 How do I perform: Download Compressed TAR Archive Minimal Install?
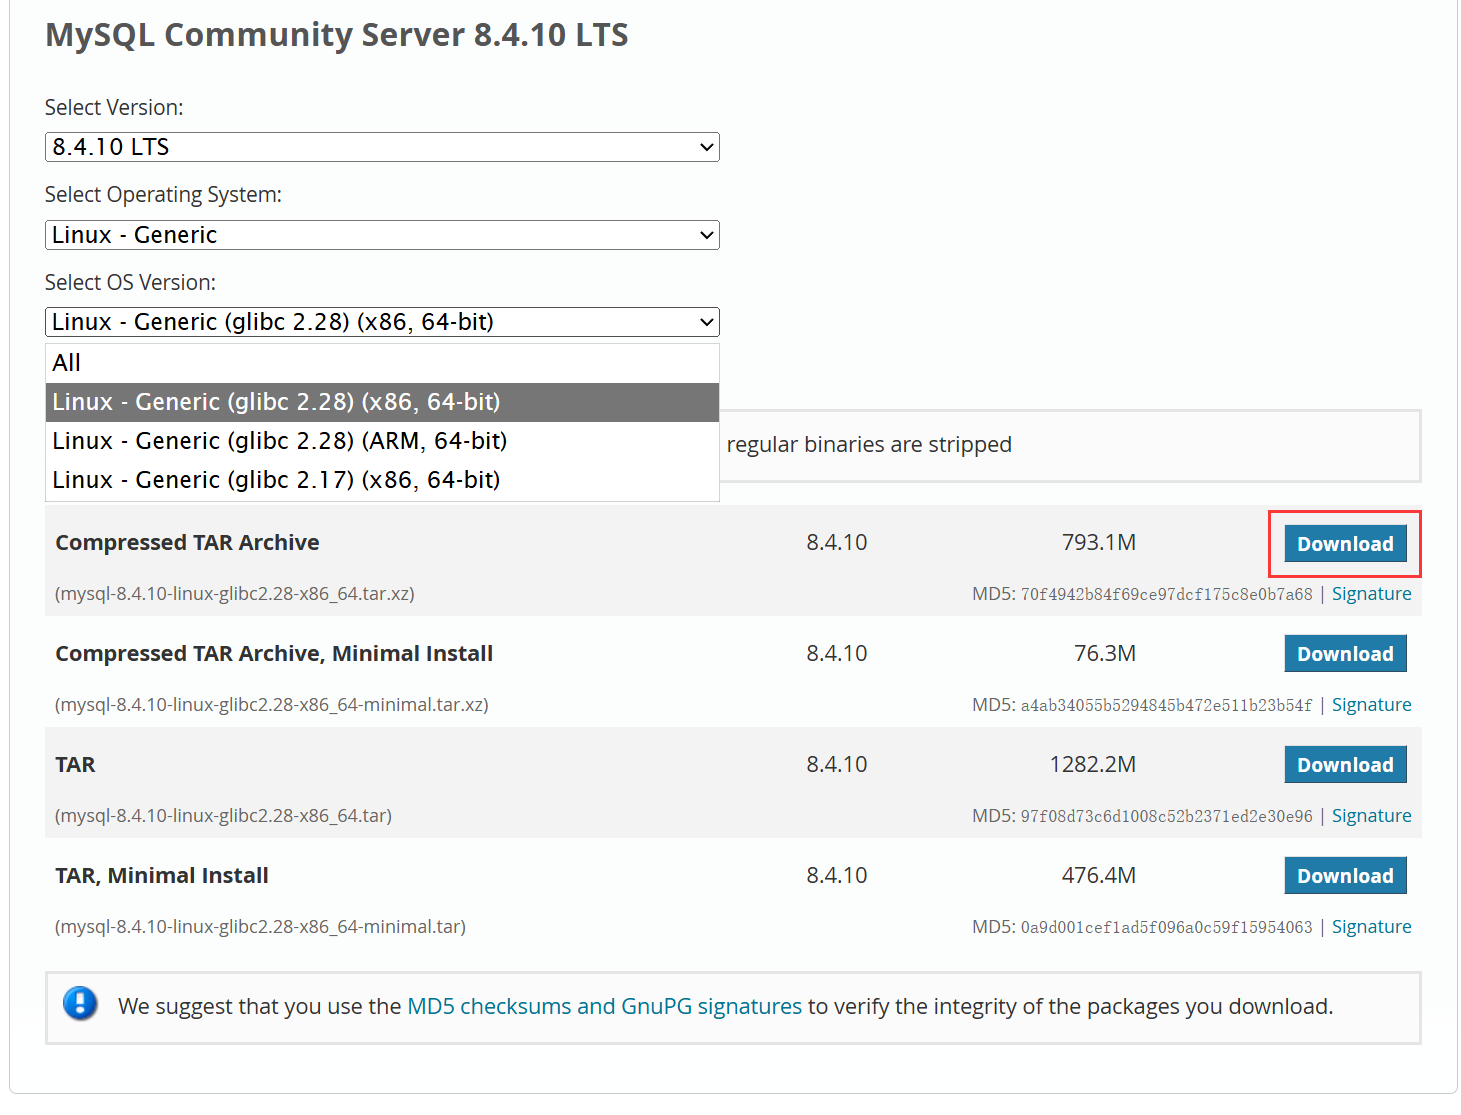point(1345,654)
